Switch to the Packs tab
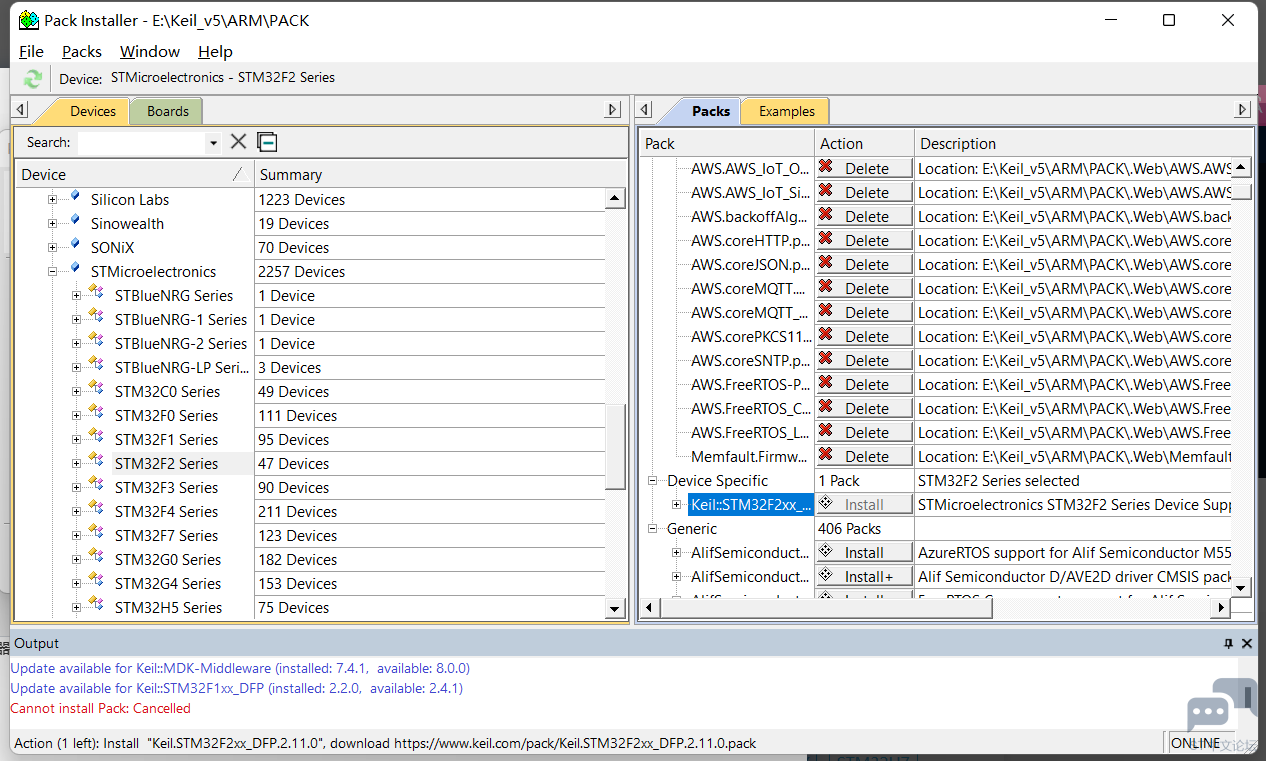This screenshot has height=761, width=1266. coord(711,111)
